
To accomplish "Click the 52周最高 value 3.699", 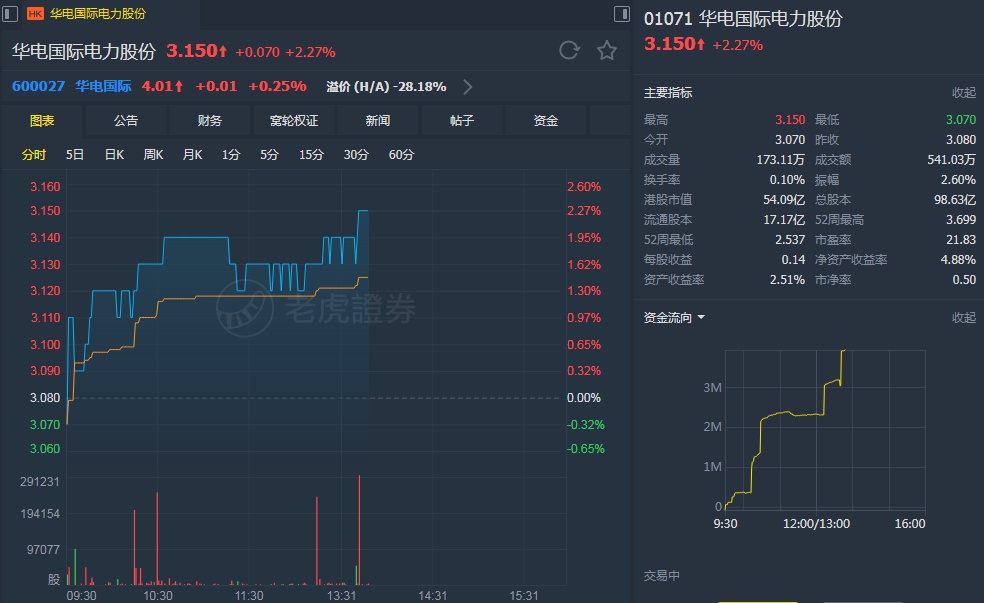I will click(961, 220).
